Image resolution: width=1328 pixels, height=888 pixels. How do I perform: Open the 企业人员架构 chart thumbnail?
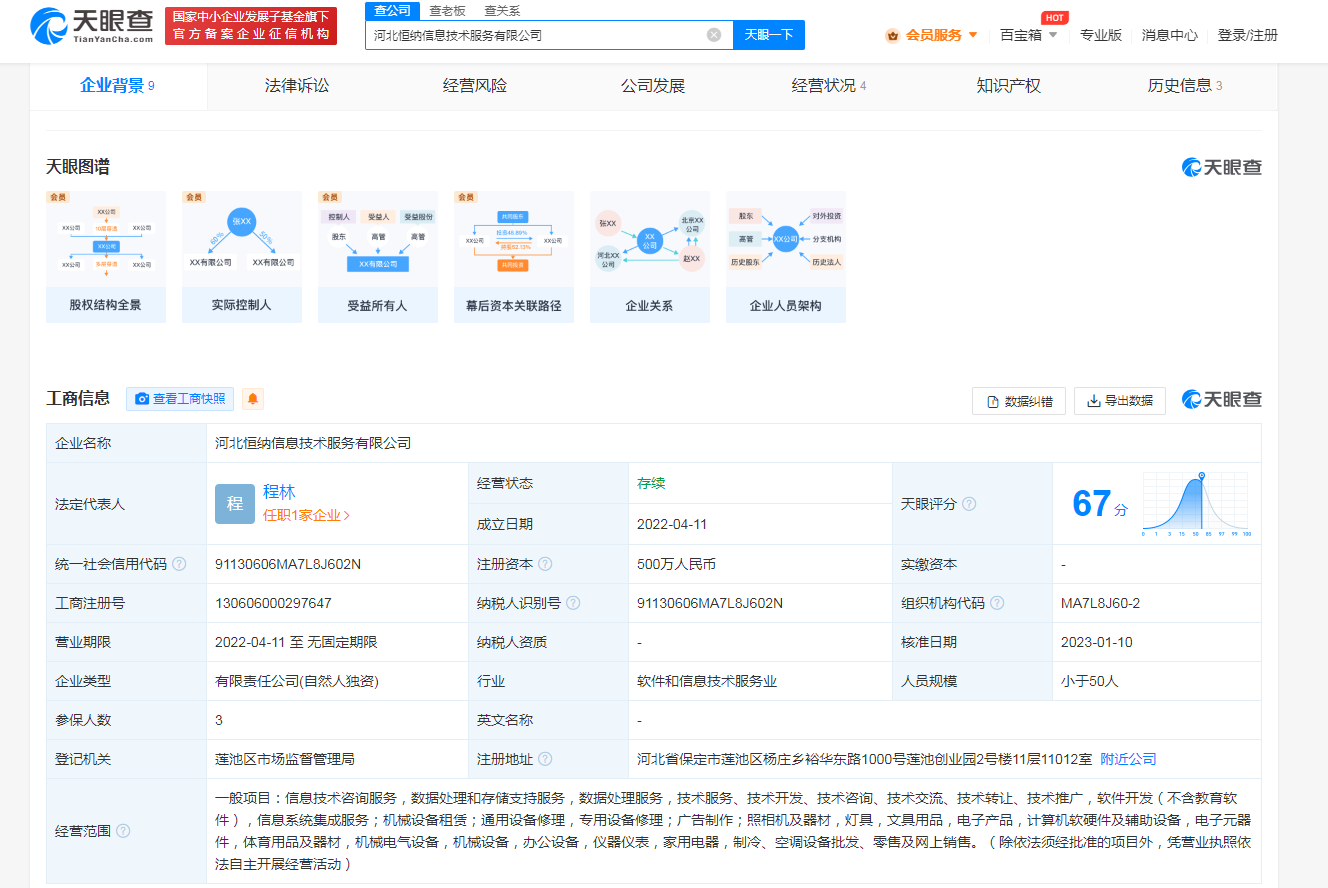click(x=786, y=257)
